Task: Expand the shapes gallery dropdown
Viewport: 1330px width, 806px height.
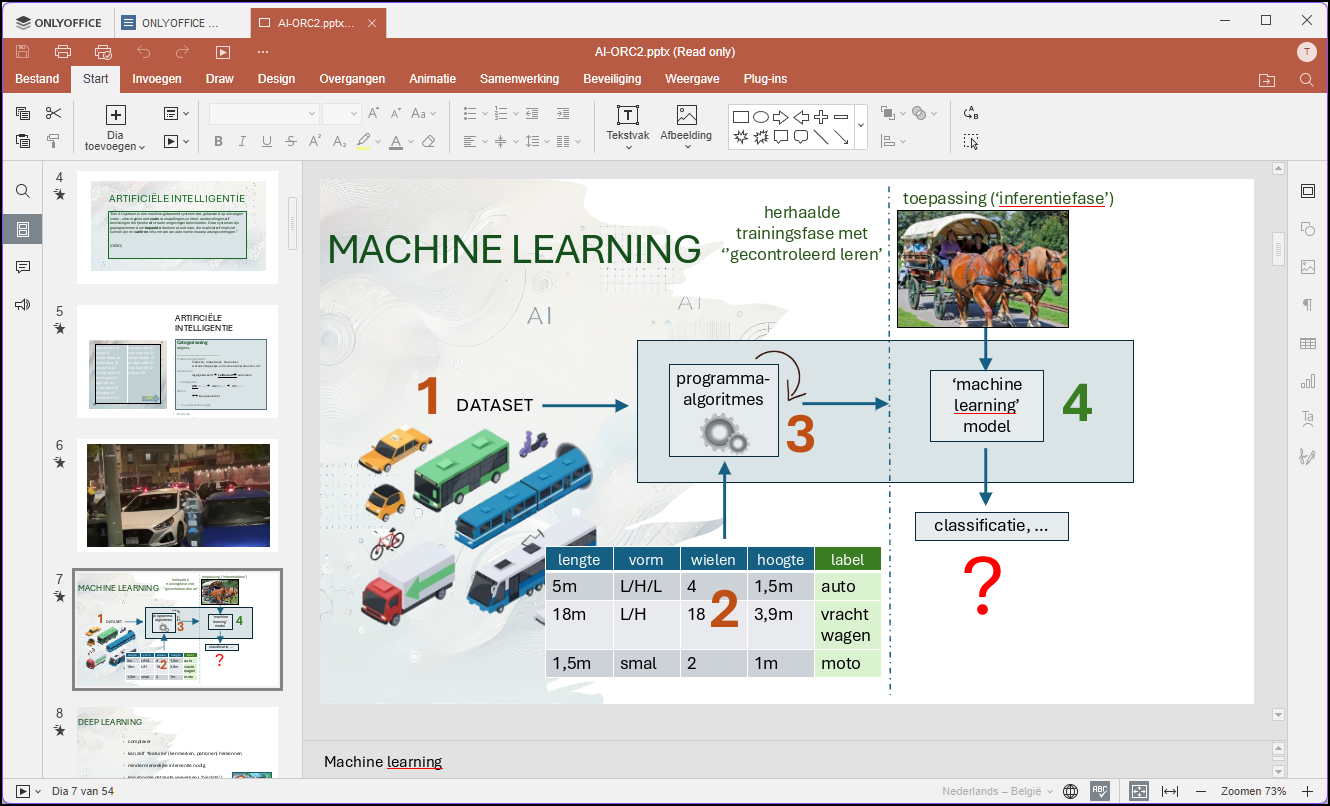Action: tap(861, 126)
